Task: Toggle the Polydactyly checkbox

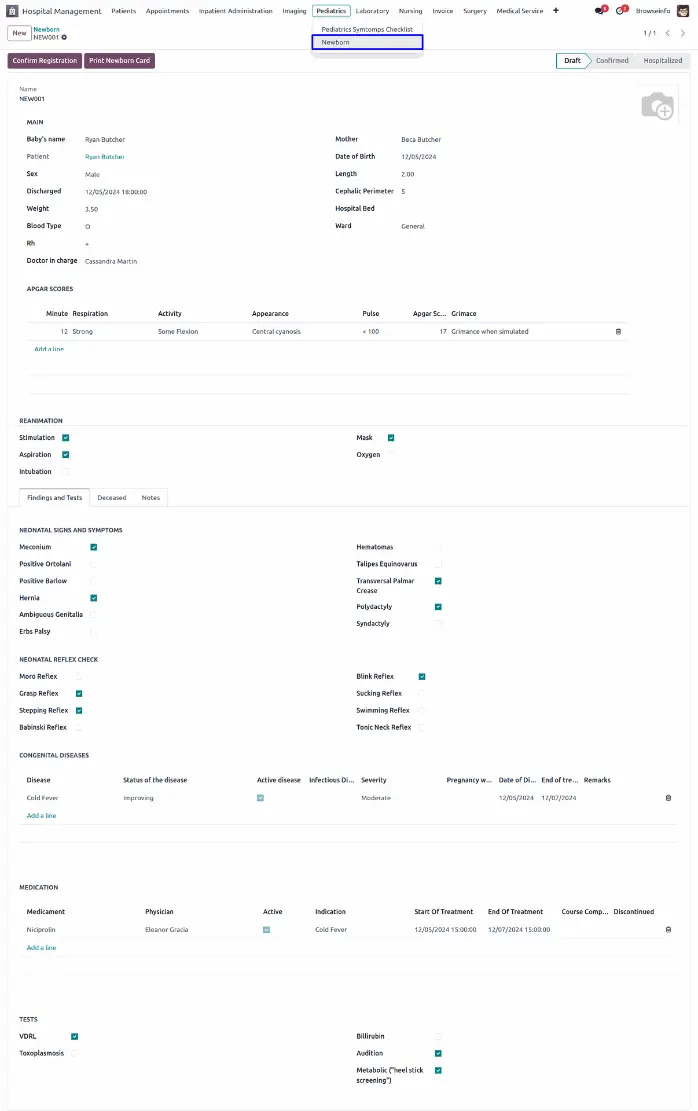Action: [439, 607]
